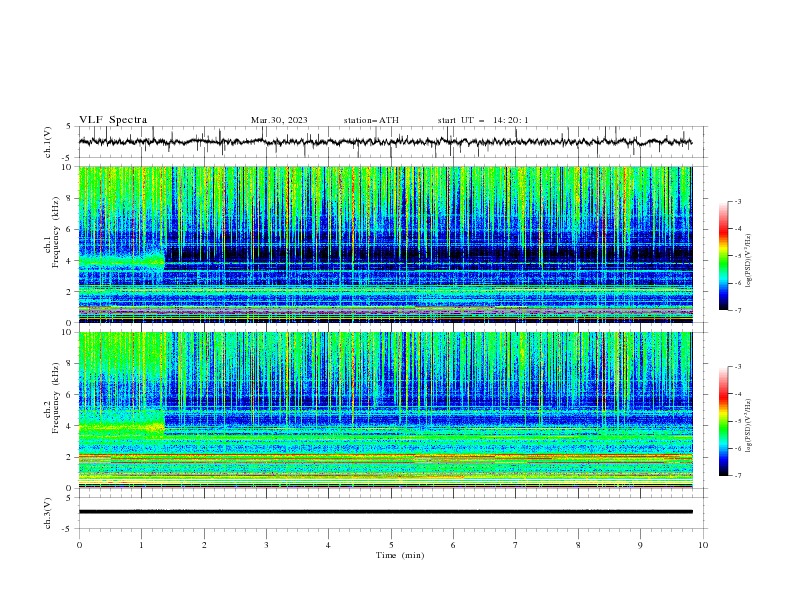Click the date "Mar.30, 2023"
Viewport: 792px width, 612px height.
(279, 120)
